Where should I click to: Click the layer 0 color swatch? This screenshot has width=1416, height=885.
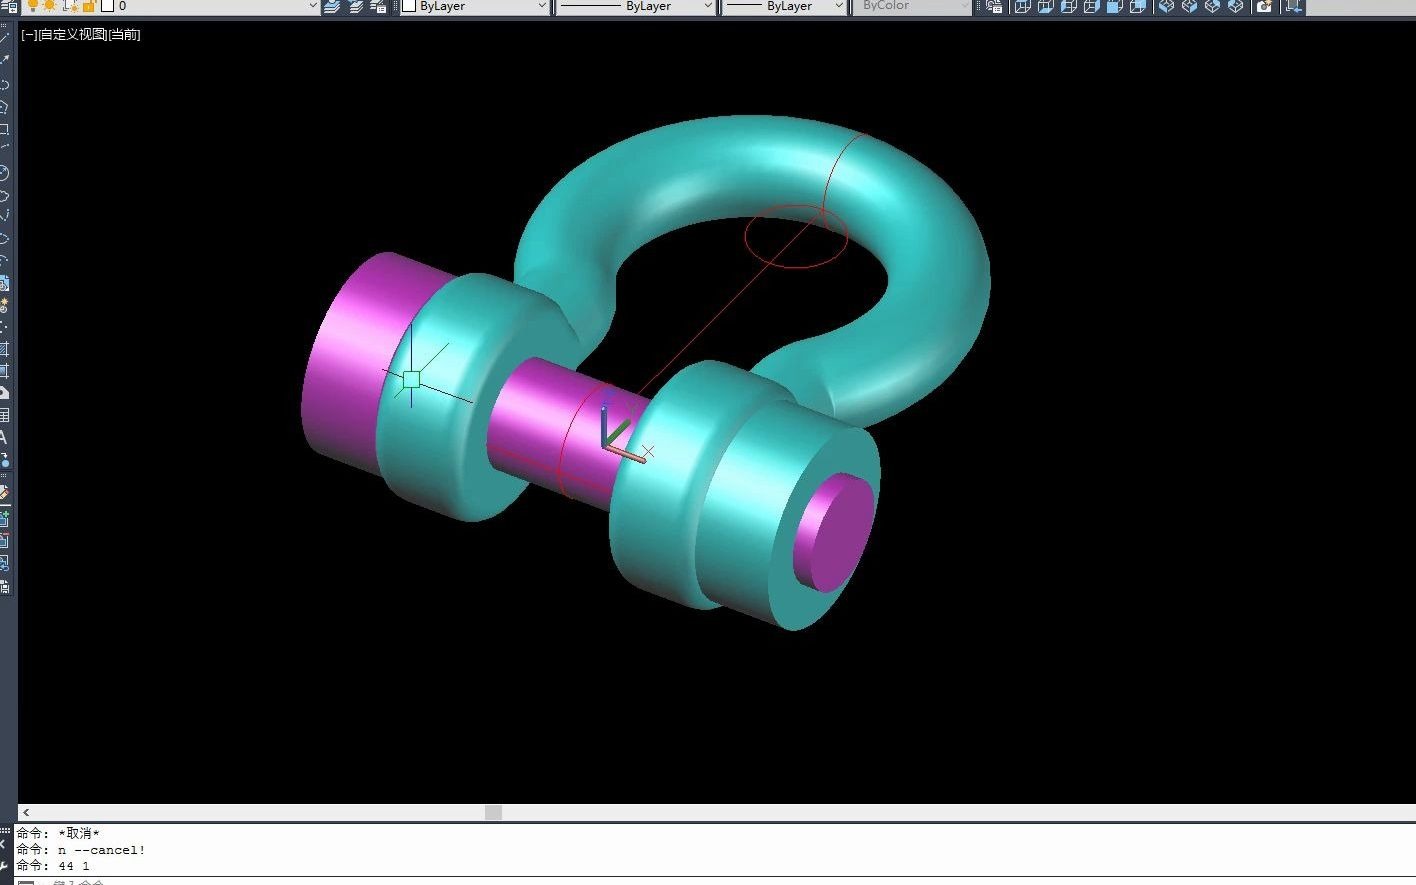click(x=108, y=6)
